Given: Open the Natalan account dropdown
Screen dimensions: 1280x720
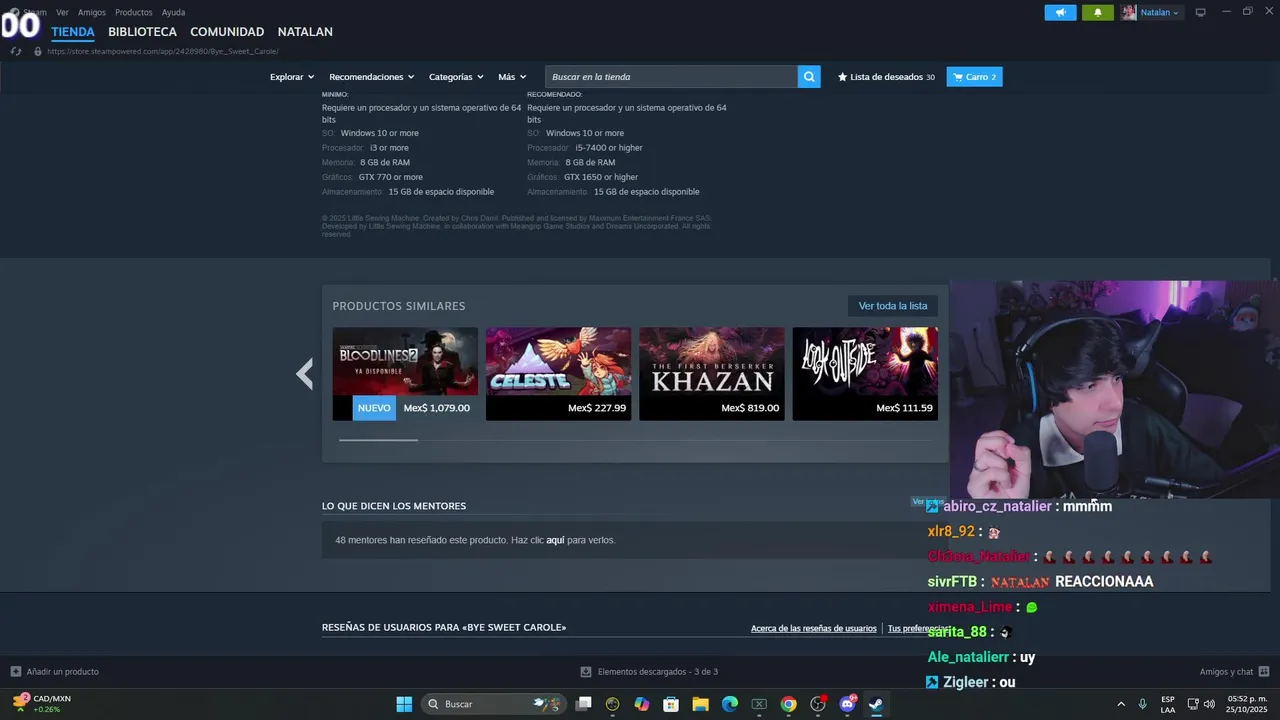Looking at the screenshot, I should [x=1160, y=12].
